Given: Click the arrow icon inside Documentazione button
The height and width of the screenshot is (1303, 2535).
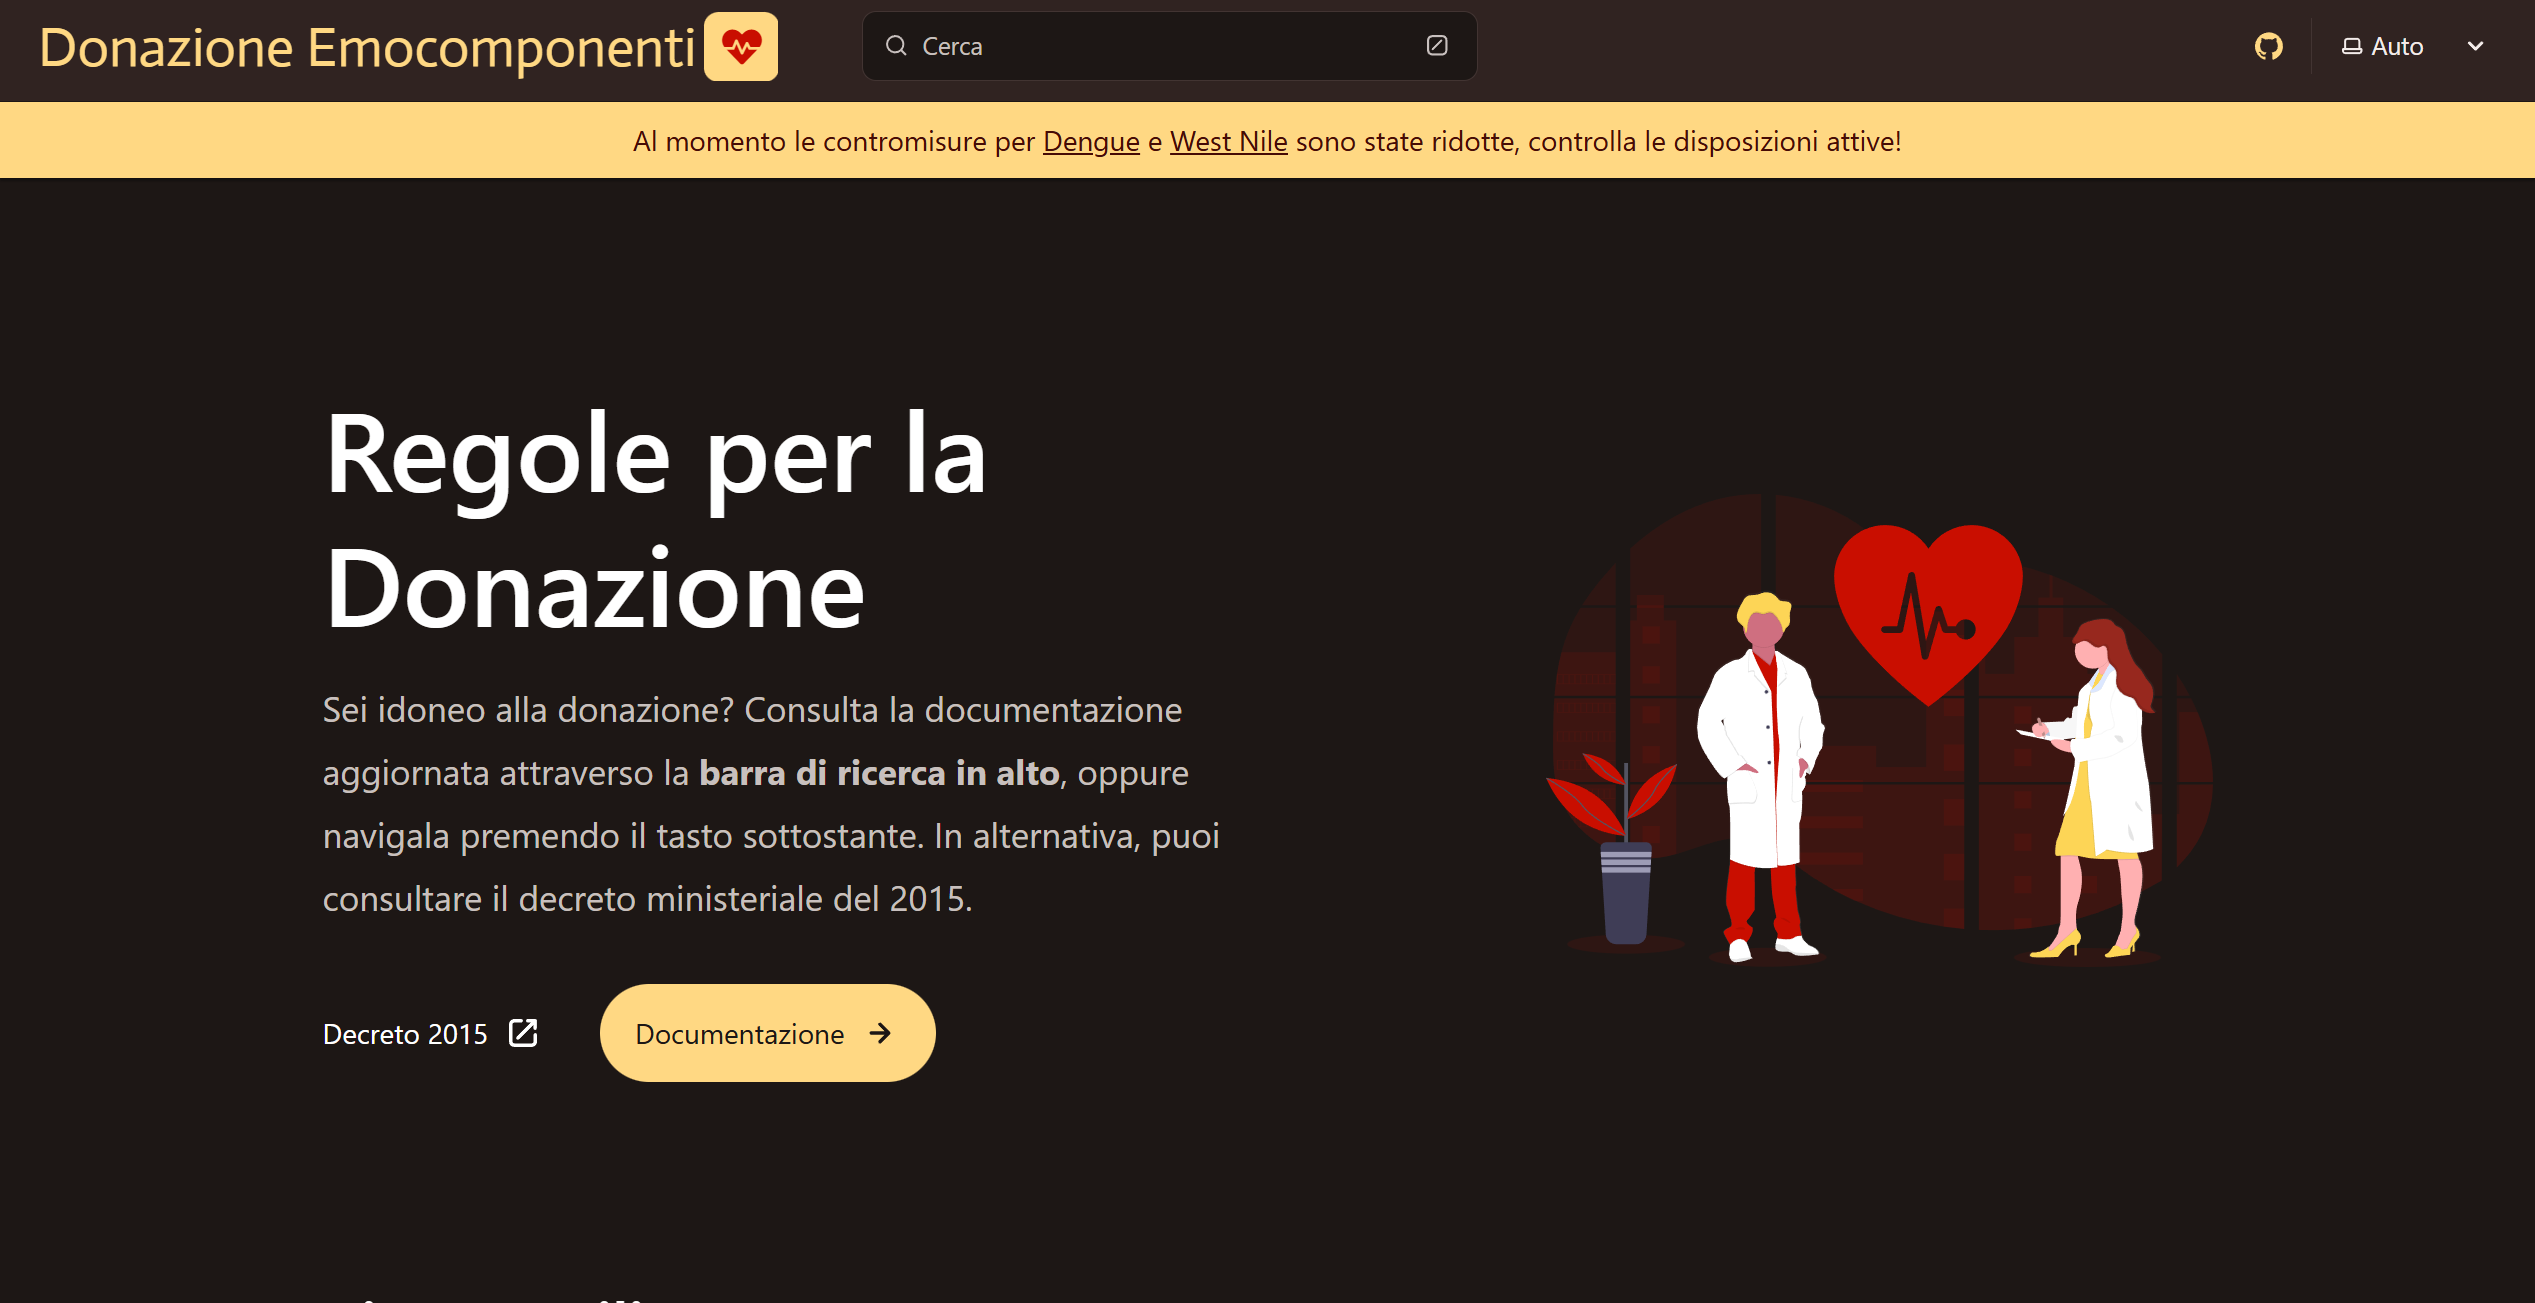Looking at the screenshot, I should click(880, 1033).
